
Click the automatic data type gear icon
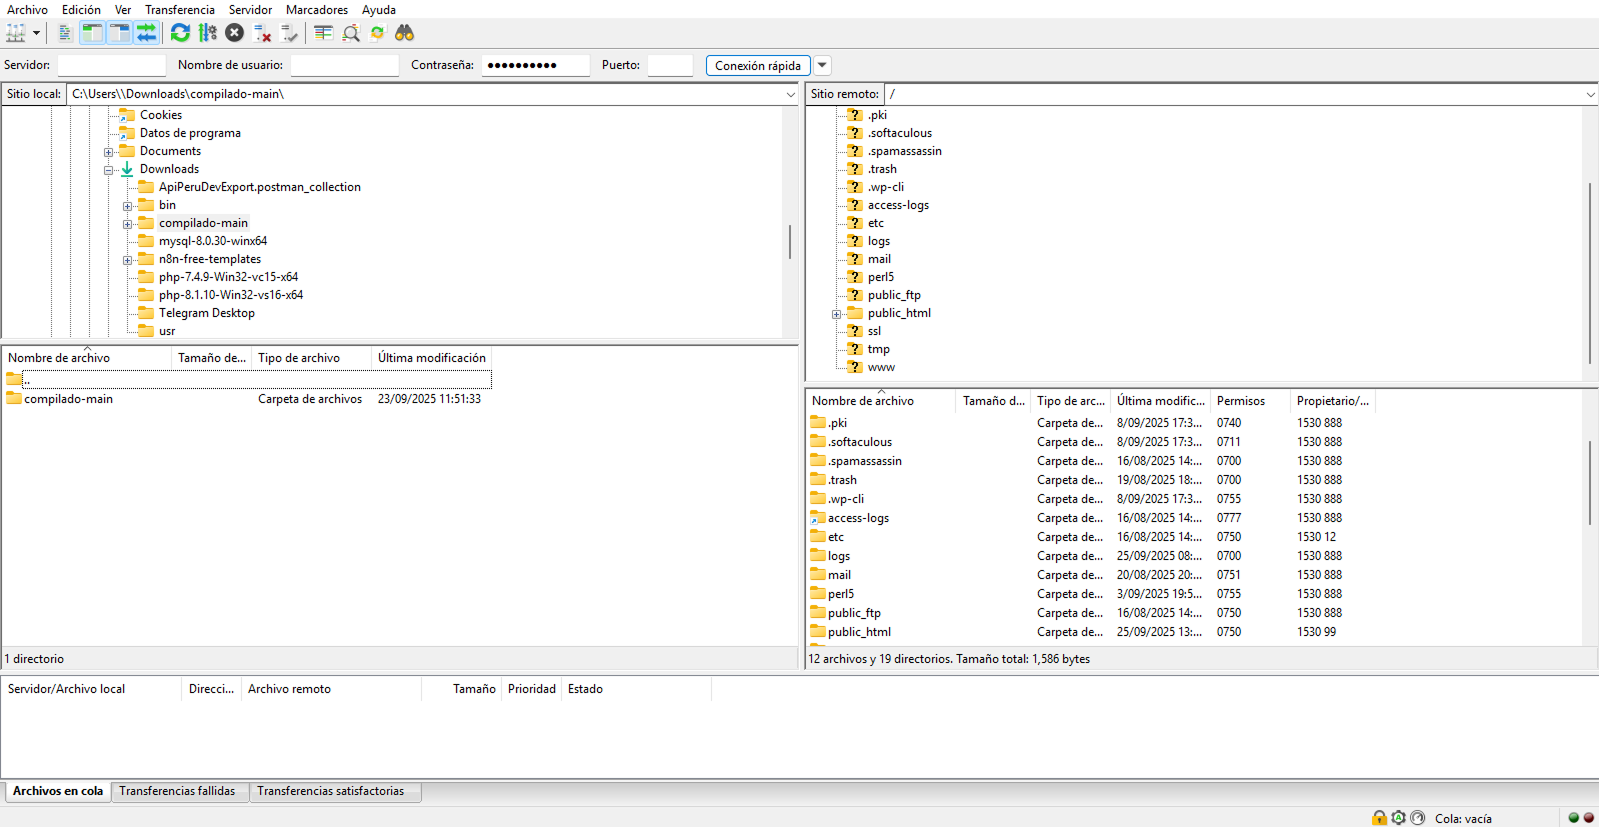(x=1398, y=817)
